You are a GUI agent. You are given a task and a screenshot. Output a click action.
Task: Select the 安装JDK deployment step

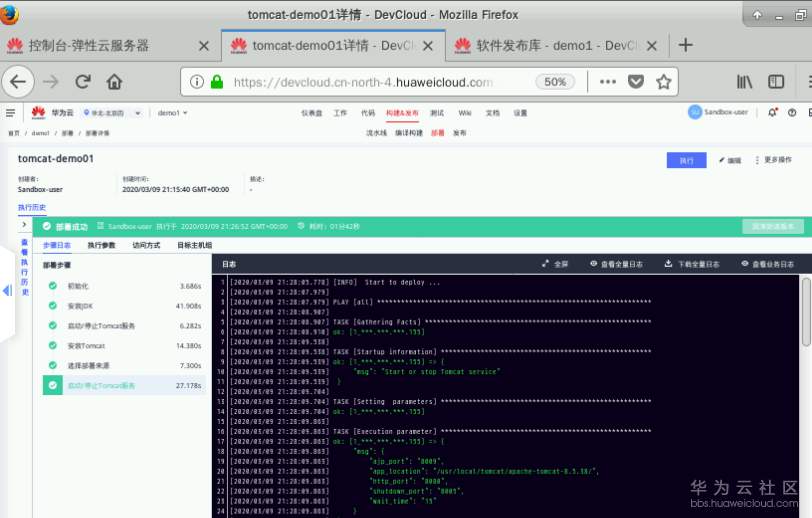(124, 306)
